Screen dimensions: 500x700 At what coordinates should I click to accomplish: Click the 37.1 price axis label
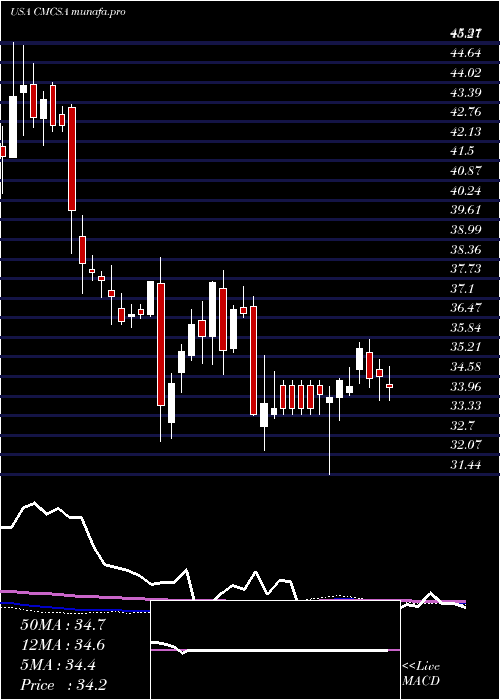462,288
